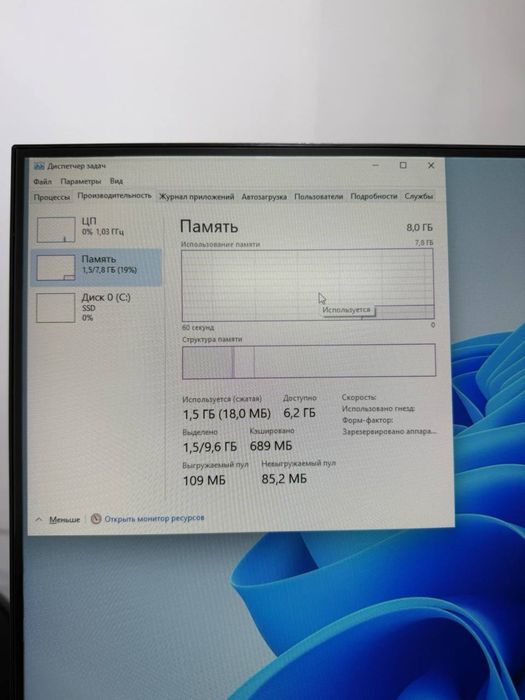525x700 pixels.
Task: Click the Использовано гнезд label
Action: pos(379,409)
